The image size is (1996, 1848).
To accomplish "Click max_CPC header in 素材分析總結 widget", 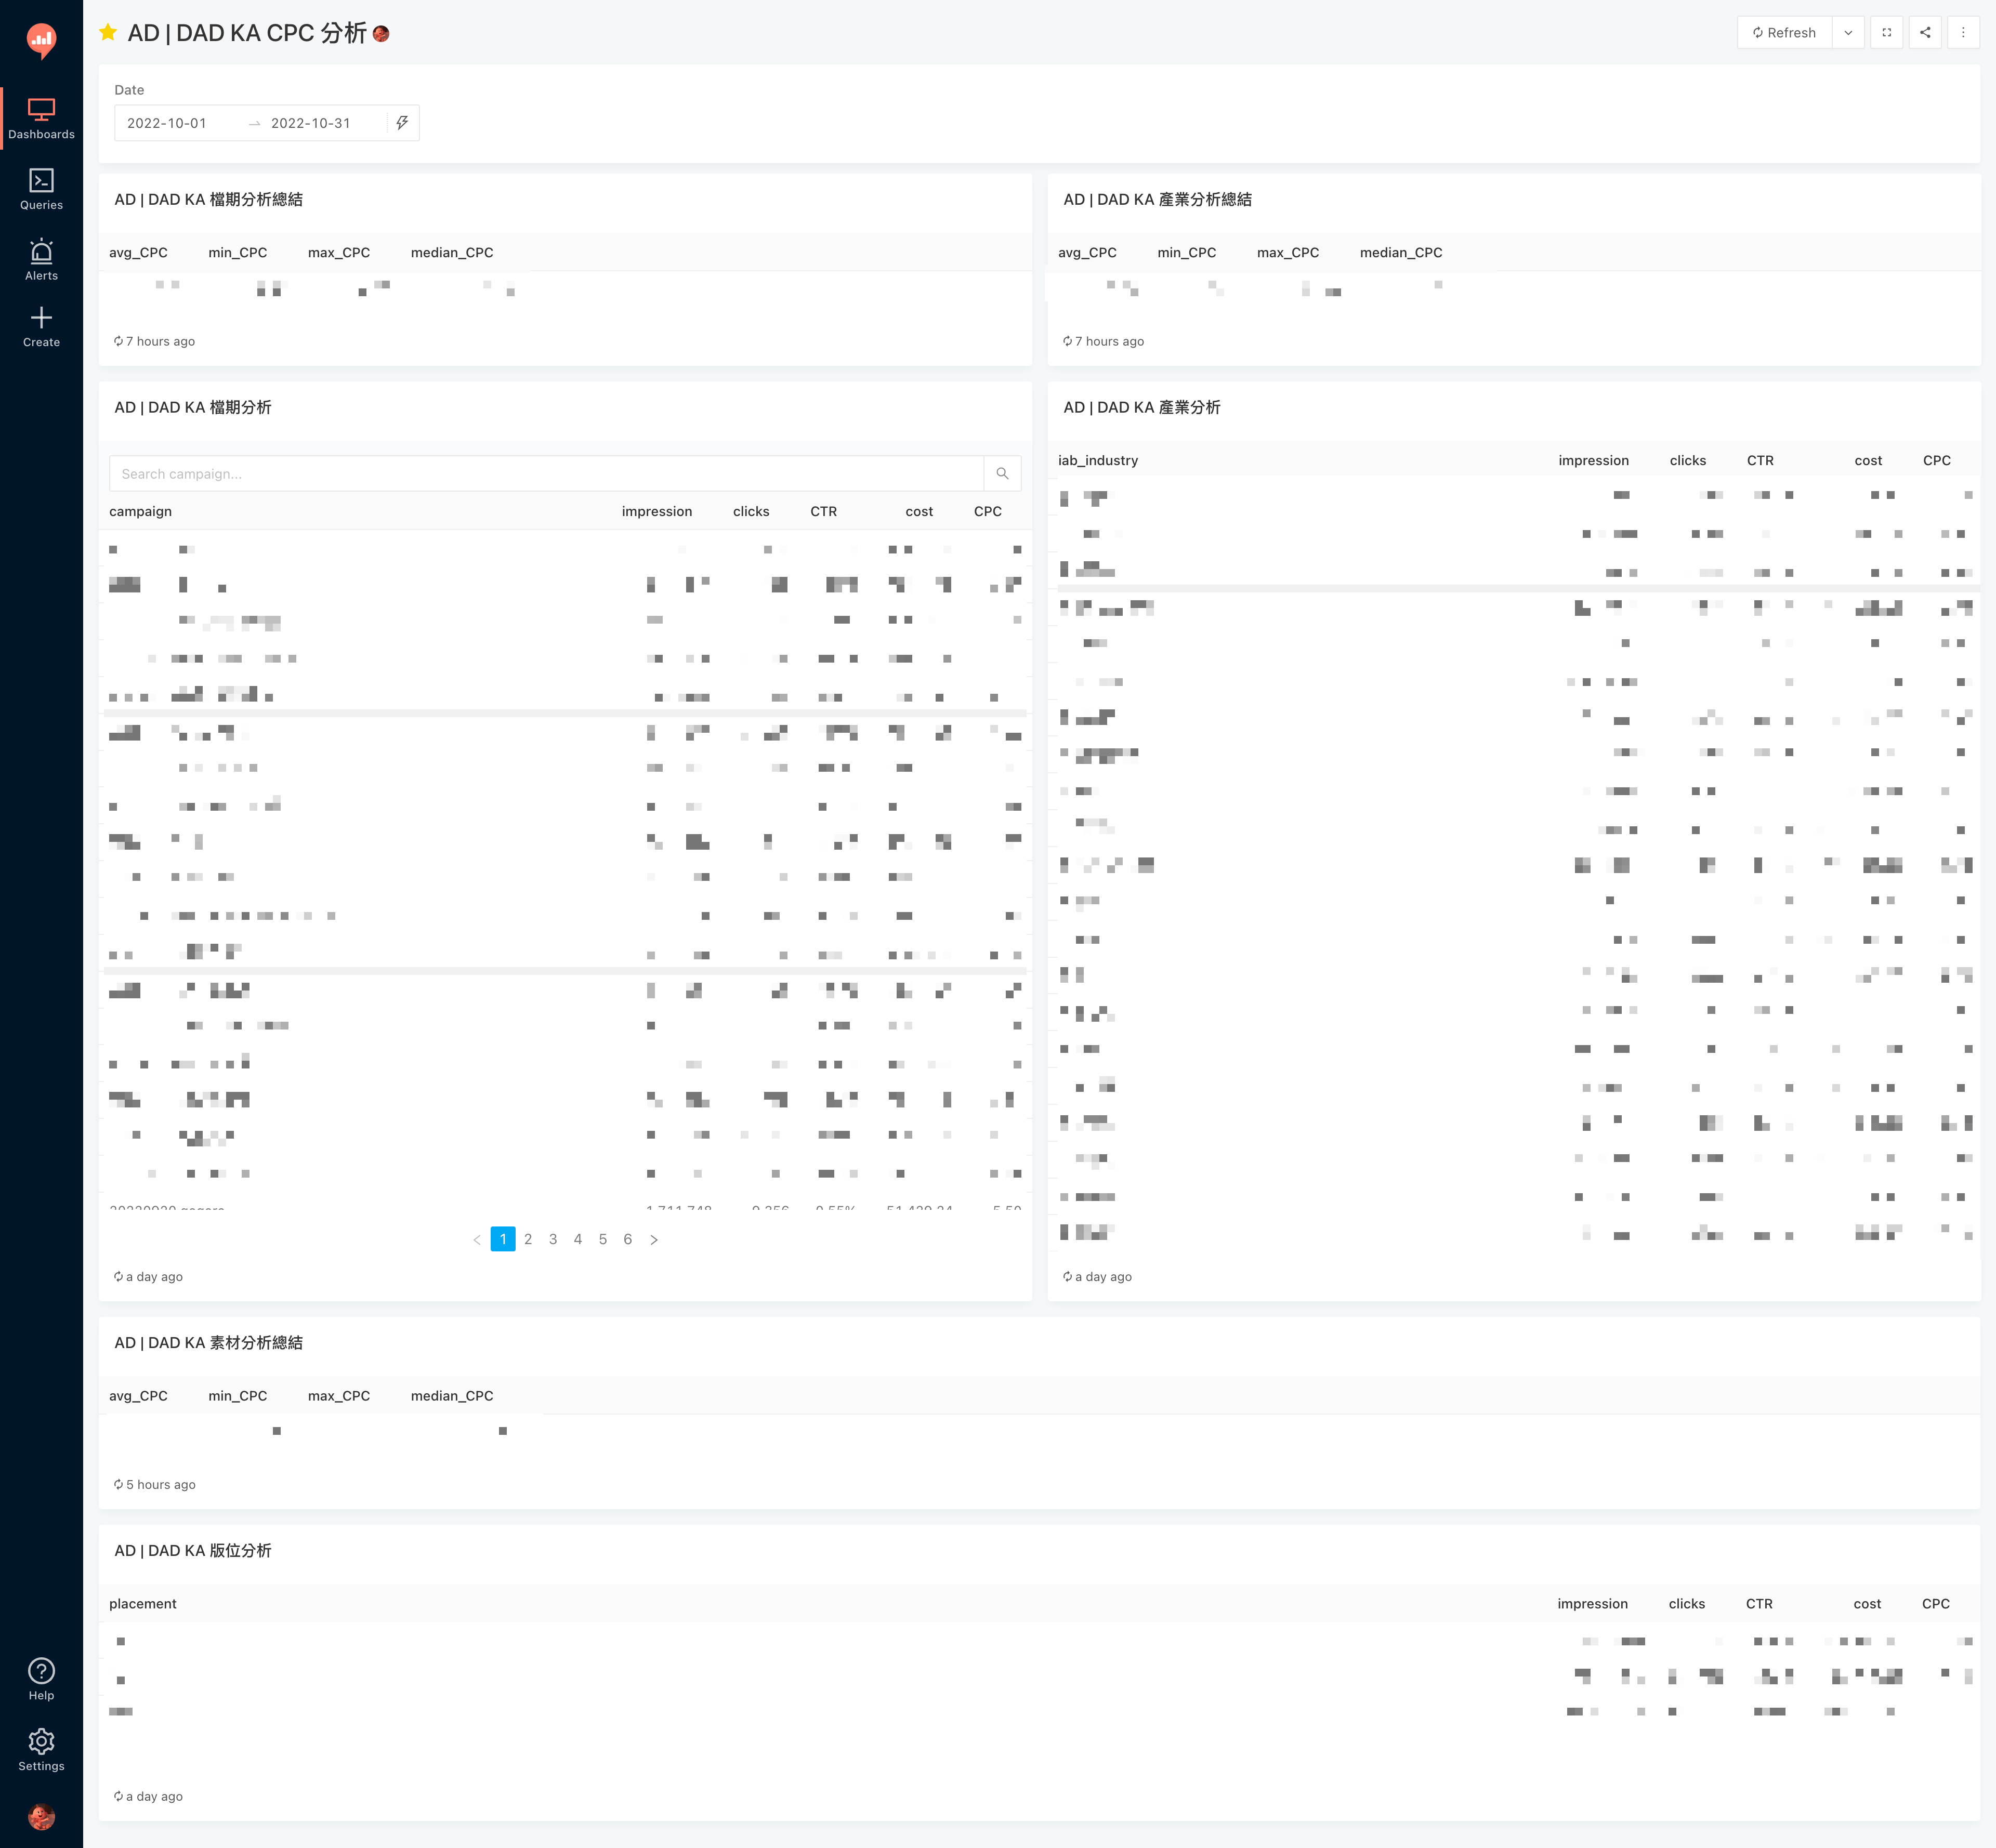I will point(339,1396).
